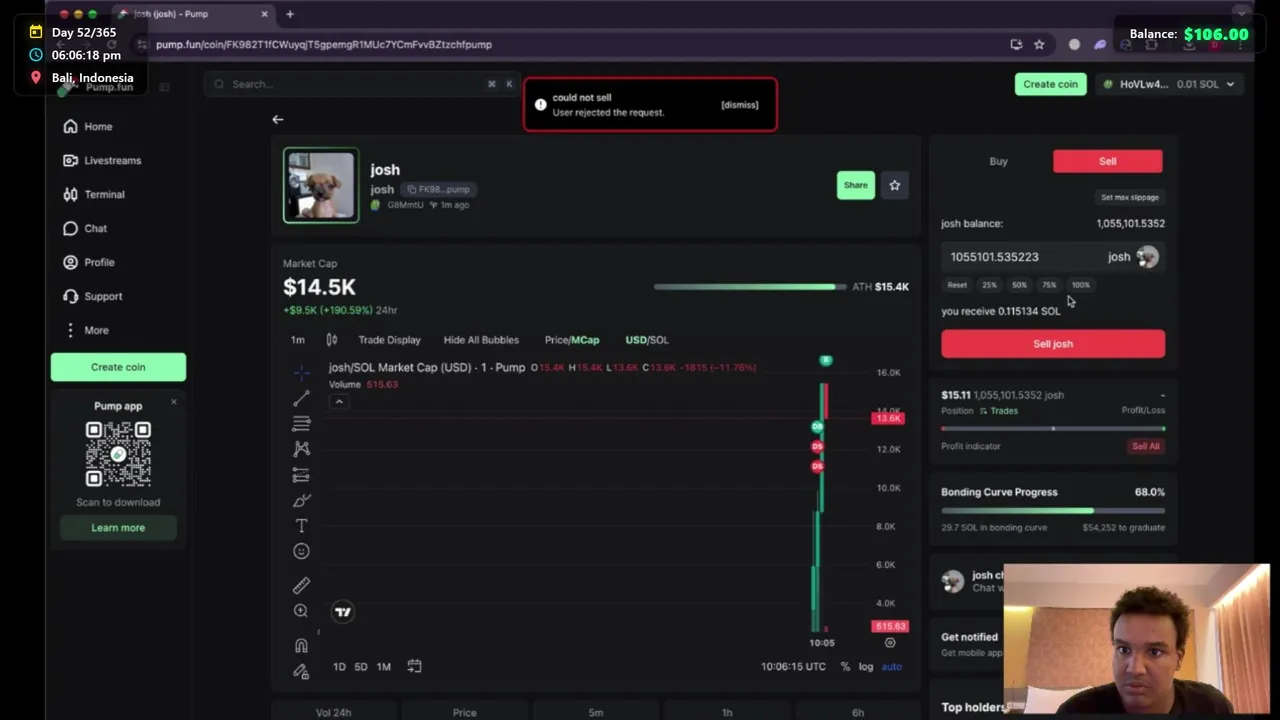Set sell amount to 75%

click(1049, 285)
